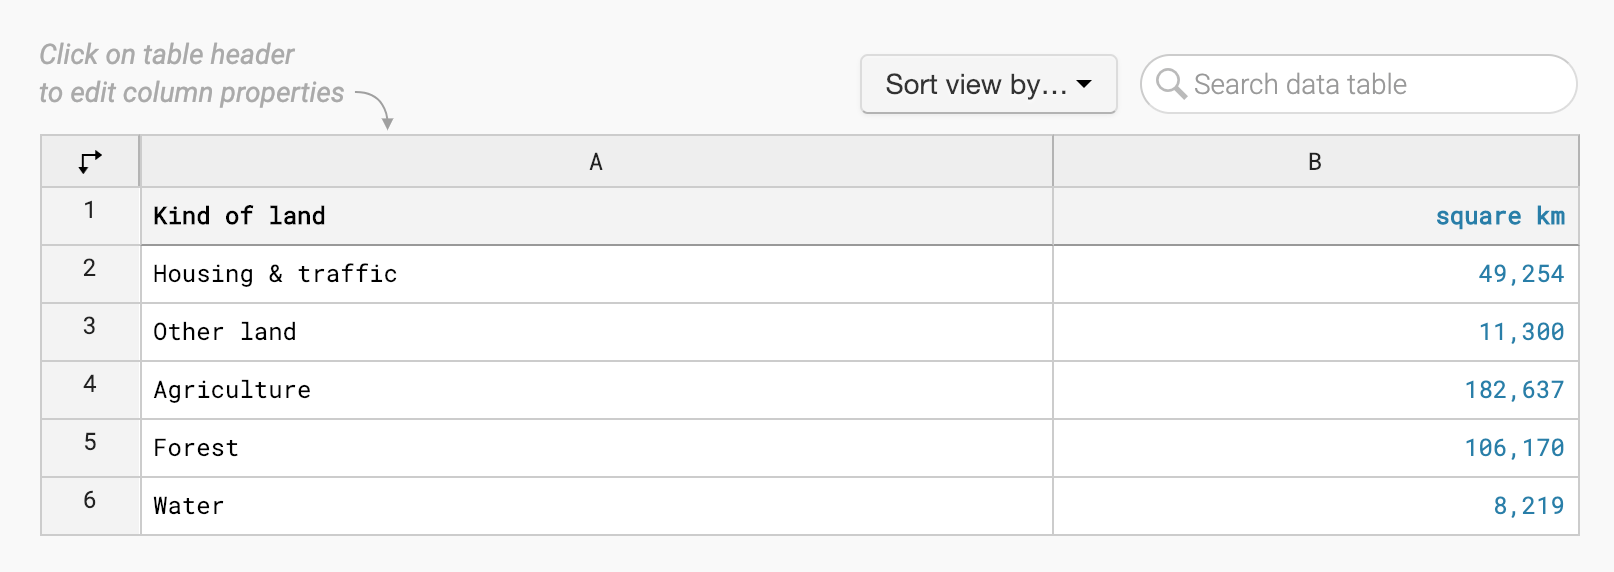1614x572 pixels.
Task: Select column B header
Action: [x=1315, y=162]
